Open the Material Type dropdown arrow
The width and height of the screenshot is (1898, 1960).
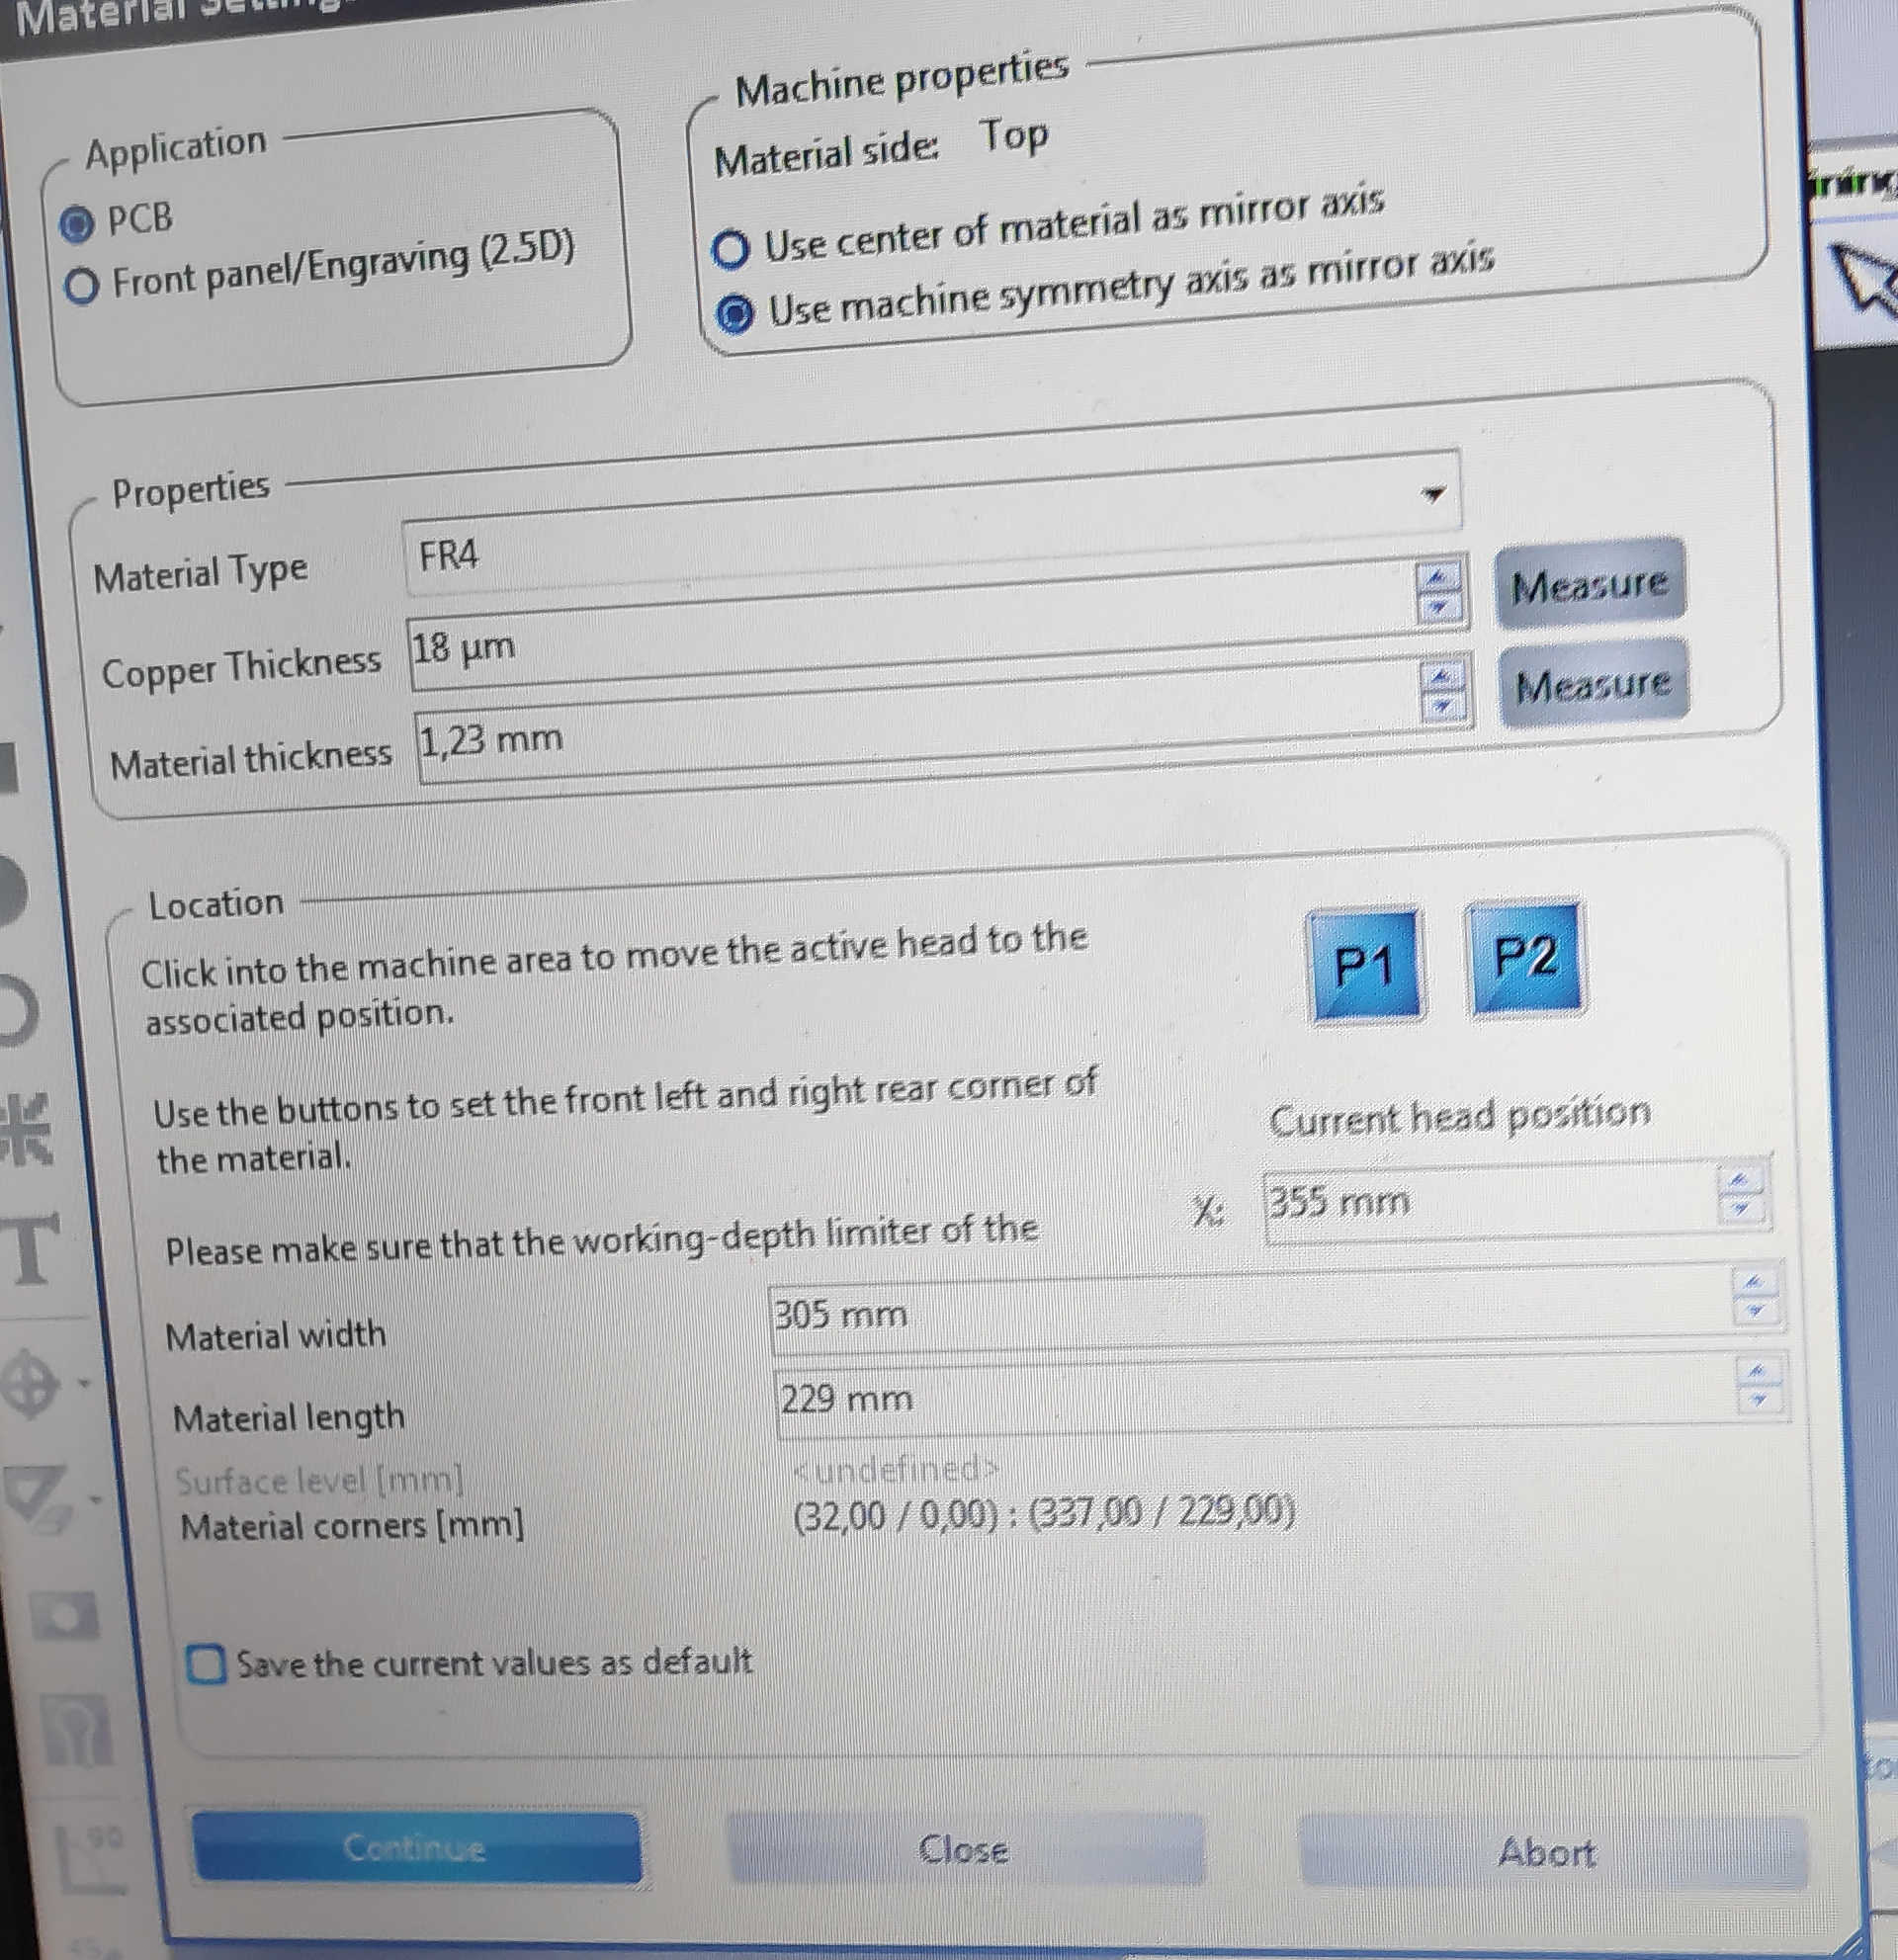[x=1434, y=493]
